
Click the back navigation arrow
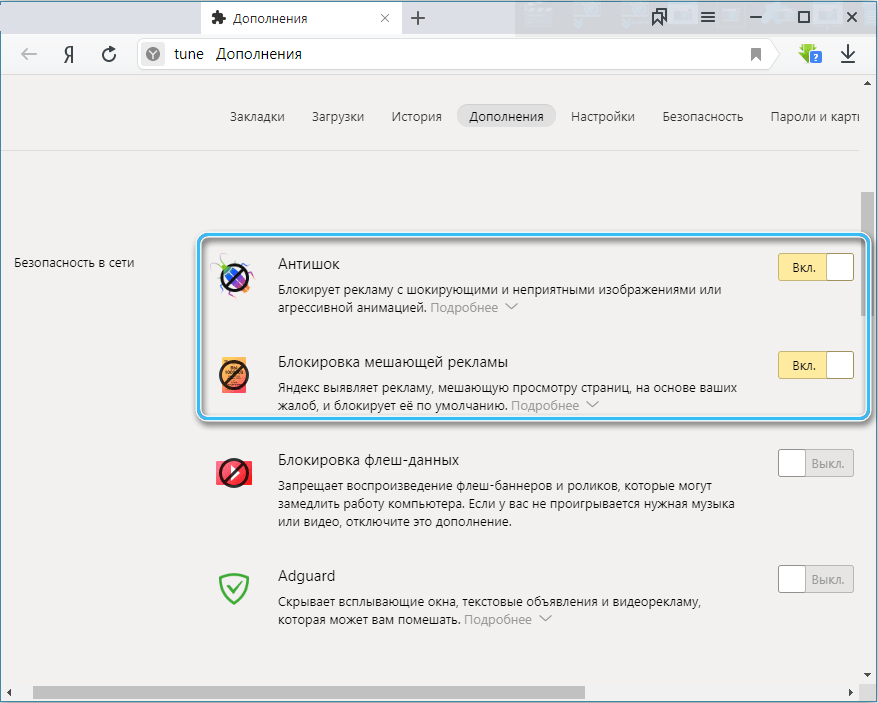tap(29, 55)
